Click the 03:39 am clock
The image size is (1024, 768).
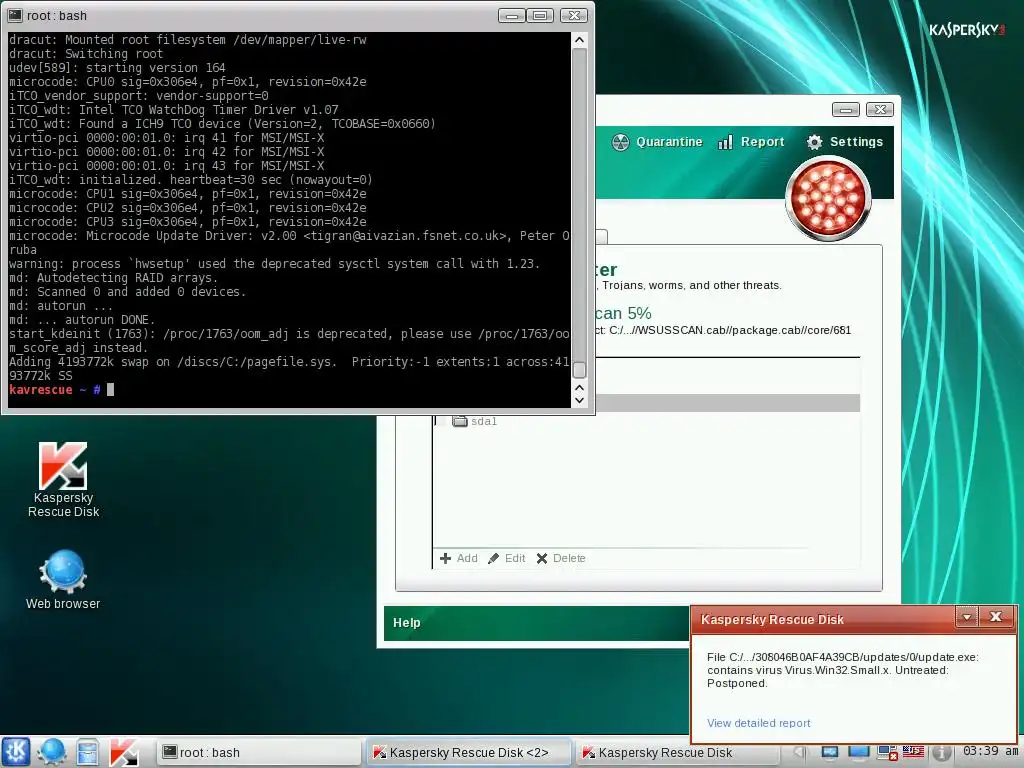click(x=990, y=751)
